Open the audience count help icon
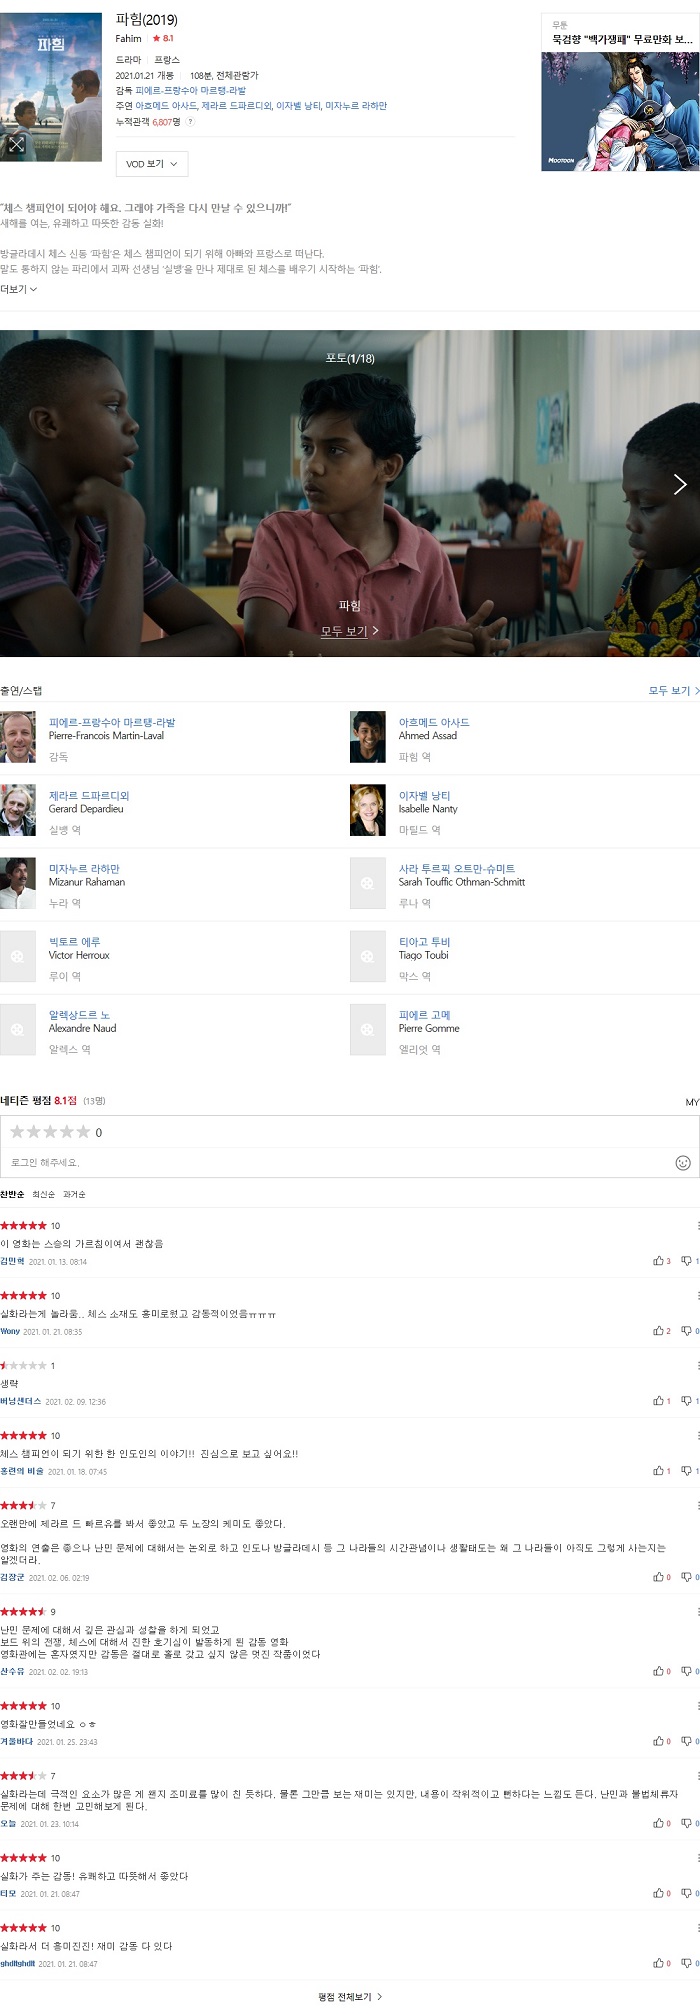 [190, 122]
